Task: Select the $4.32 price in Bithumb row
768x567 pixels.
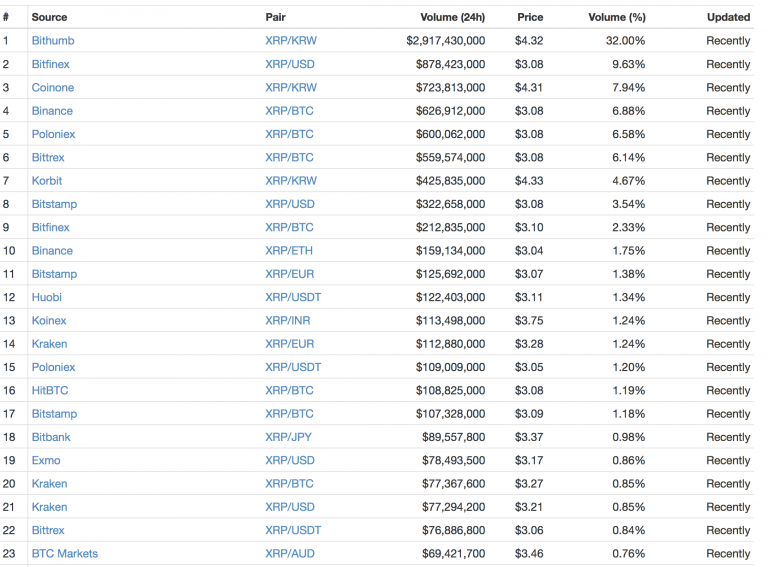Action: pyautogui.click(x=529, y=41)
